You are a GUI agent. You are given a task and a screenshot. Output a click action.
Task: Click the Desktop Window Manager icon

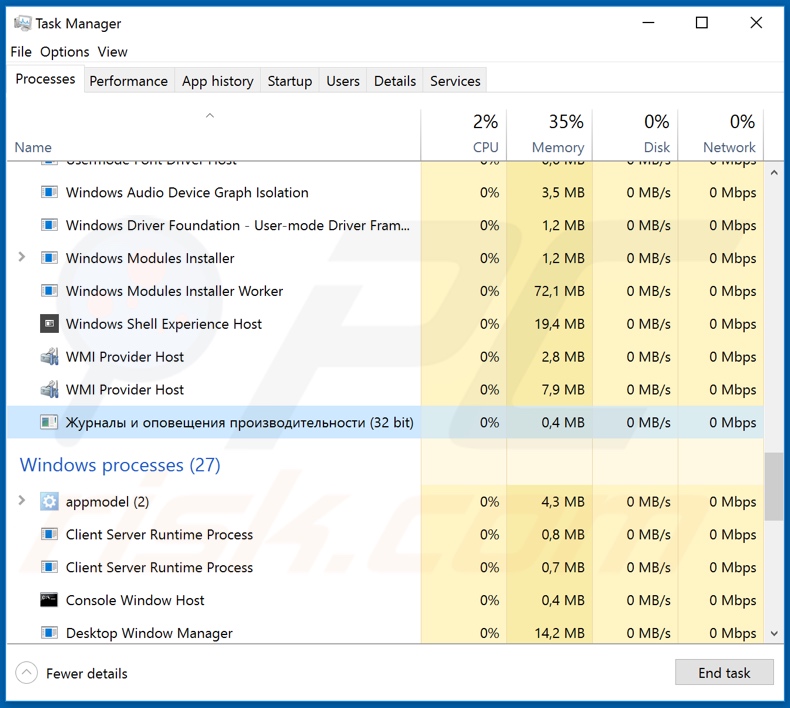49,633
